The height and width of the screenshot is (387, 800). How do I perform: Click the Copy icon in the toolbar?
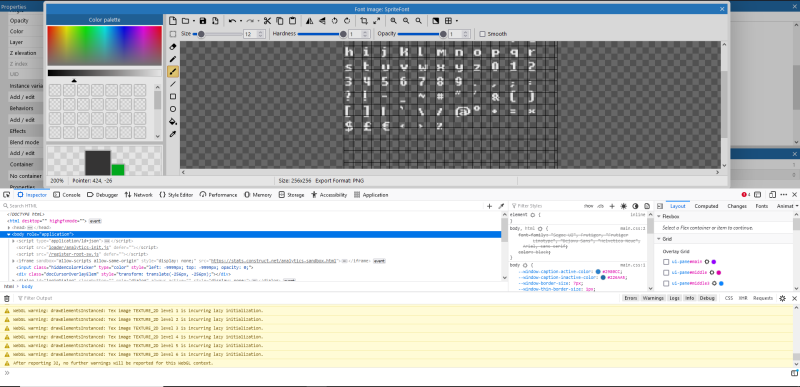280,21
